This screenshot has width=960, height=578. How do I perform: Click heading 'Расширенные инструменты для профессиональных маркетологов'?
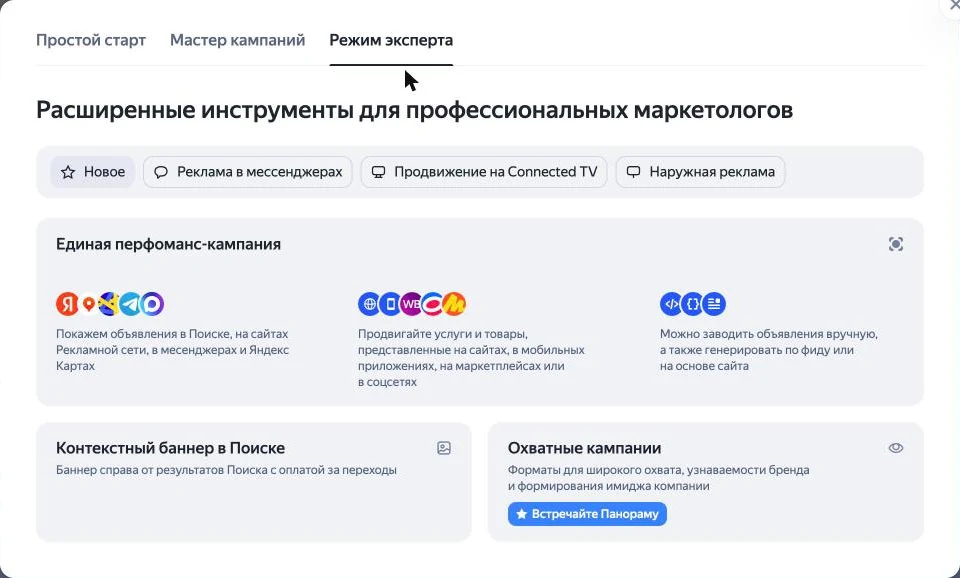414,110
